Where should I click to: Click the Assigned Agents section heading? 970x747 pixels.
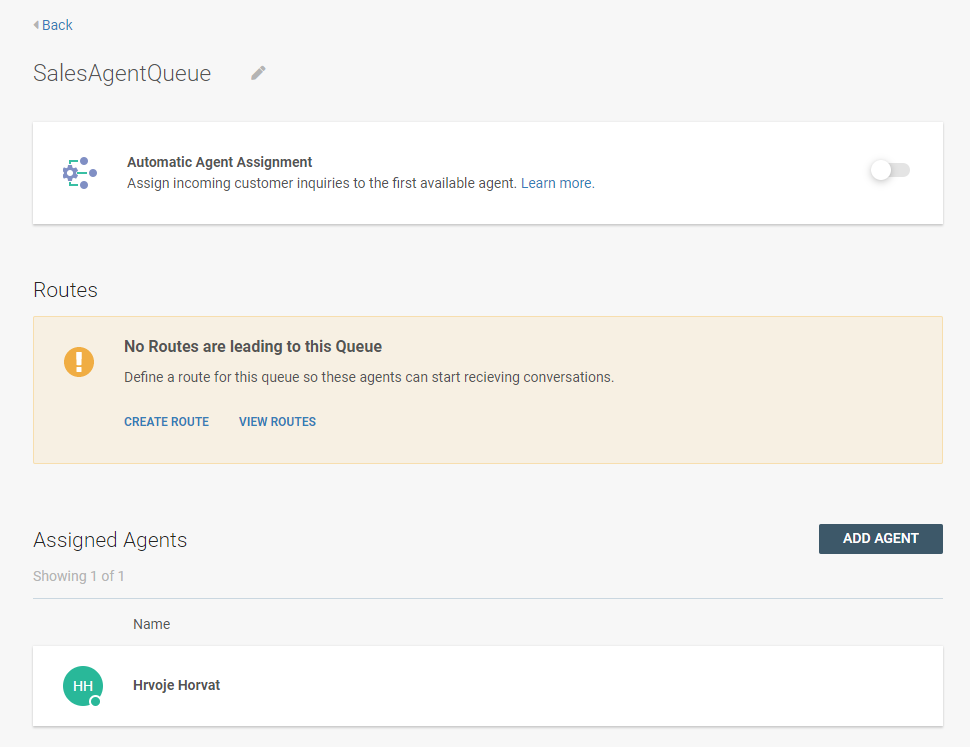(x=110, y=540)
